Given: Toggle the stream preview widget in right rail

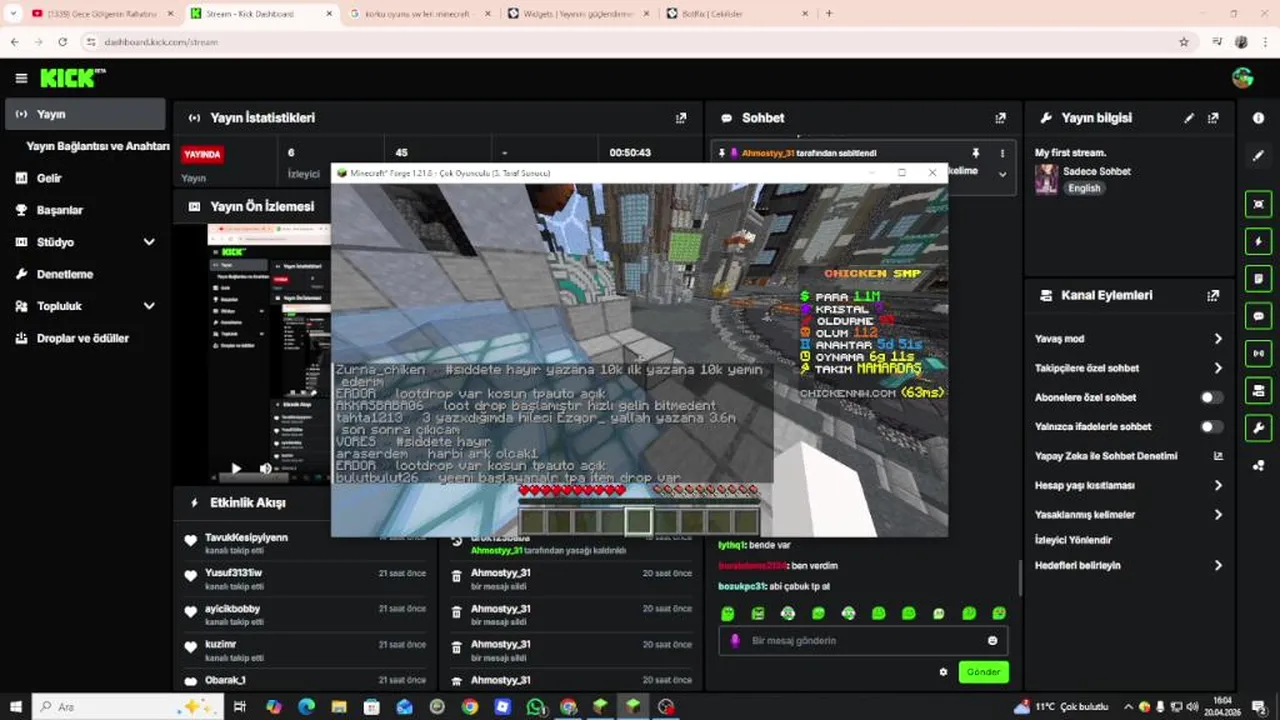Looking at the screenshot, I should click(1258, 204).
